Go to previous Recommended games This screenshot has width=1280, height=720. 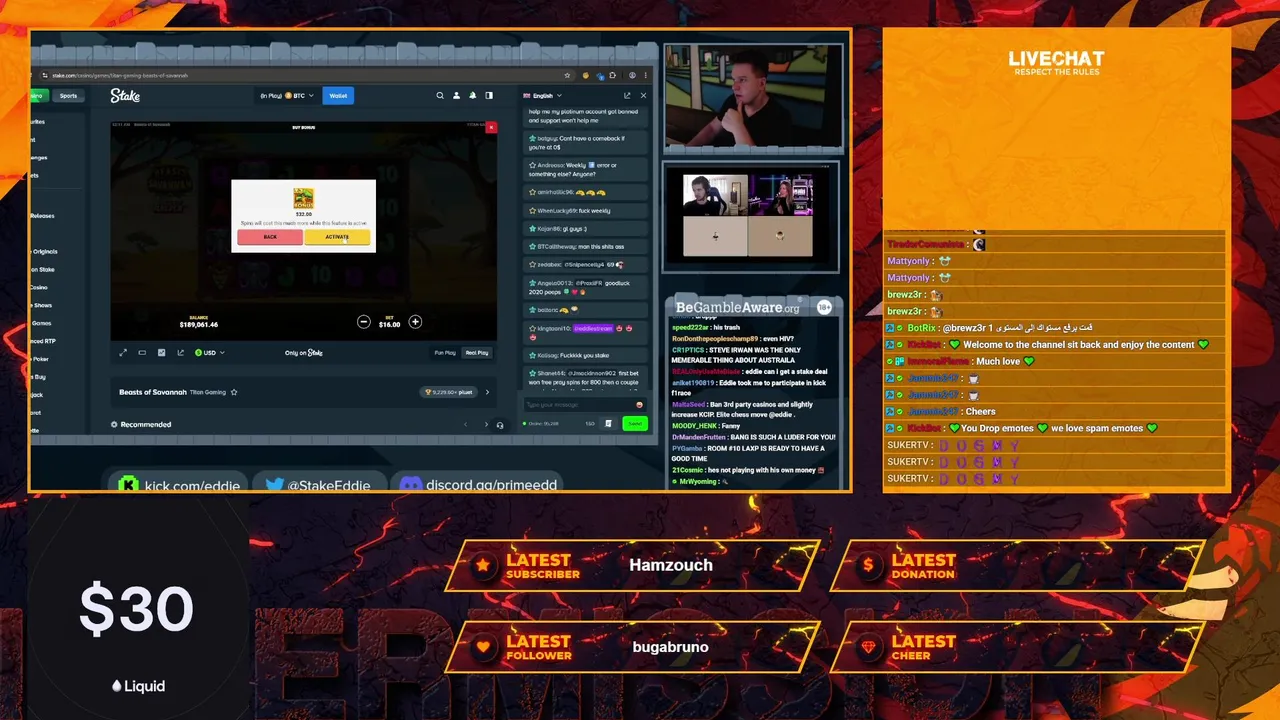[465, 425]
